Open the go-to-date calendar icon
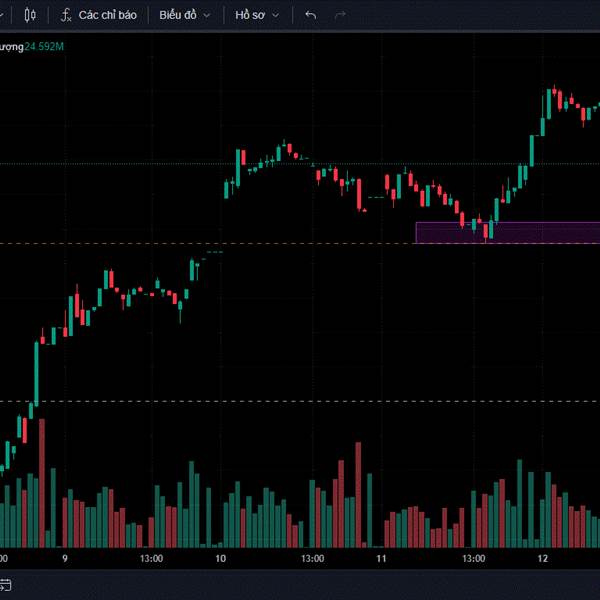The image size is (600, 600). point(5,585)
